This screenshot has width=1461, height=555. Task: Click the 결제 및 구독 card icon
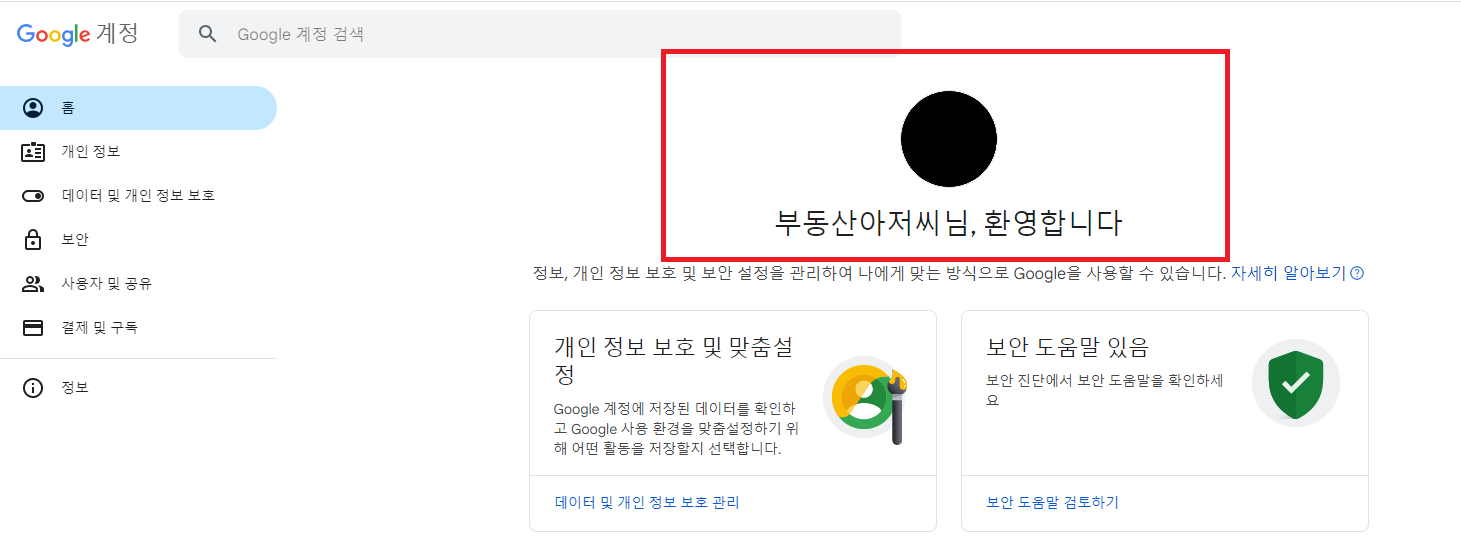point(33,328)
